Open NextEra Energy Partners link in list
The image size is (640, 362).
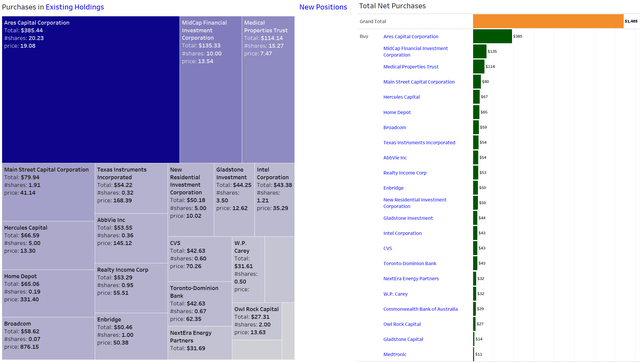click(411, 279)
